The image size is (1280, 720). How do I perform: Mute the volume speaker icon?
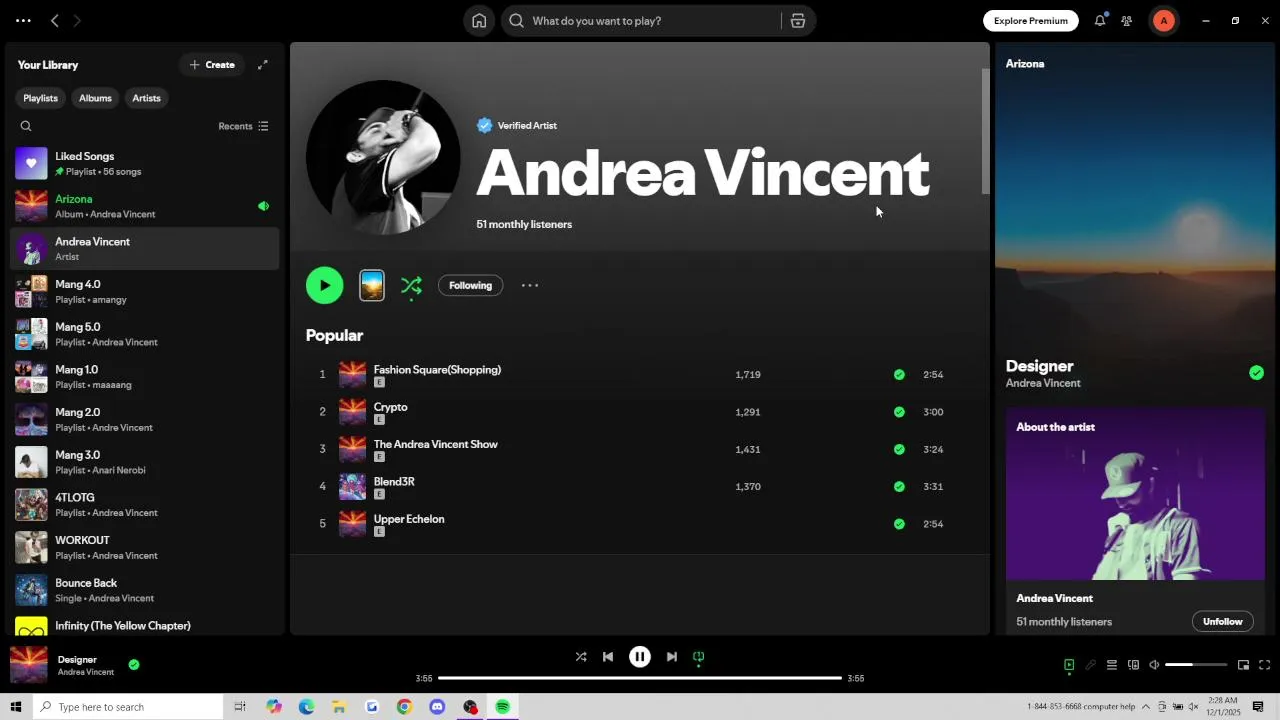pyautogui.click(x=1154, y=665)
